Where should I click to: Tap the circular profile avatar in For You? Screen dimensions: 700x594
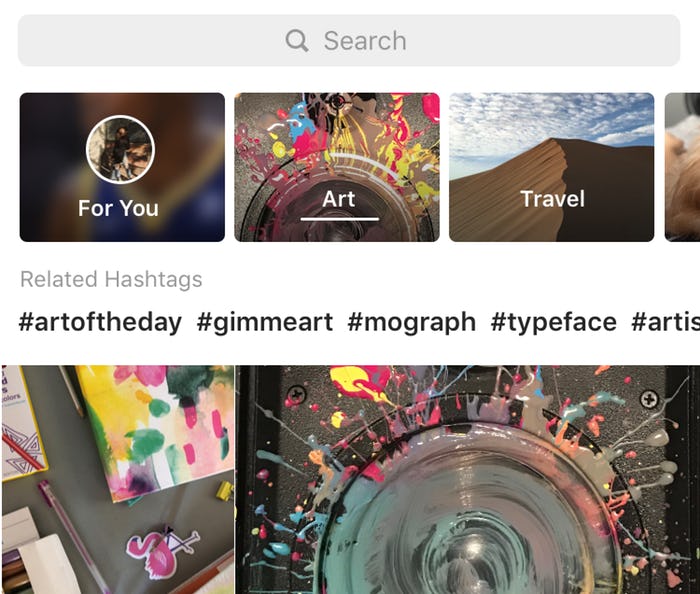pos(120,149)
